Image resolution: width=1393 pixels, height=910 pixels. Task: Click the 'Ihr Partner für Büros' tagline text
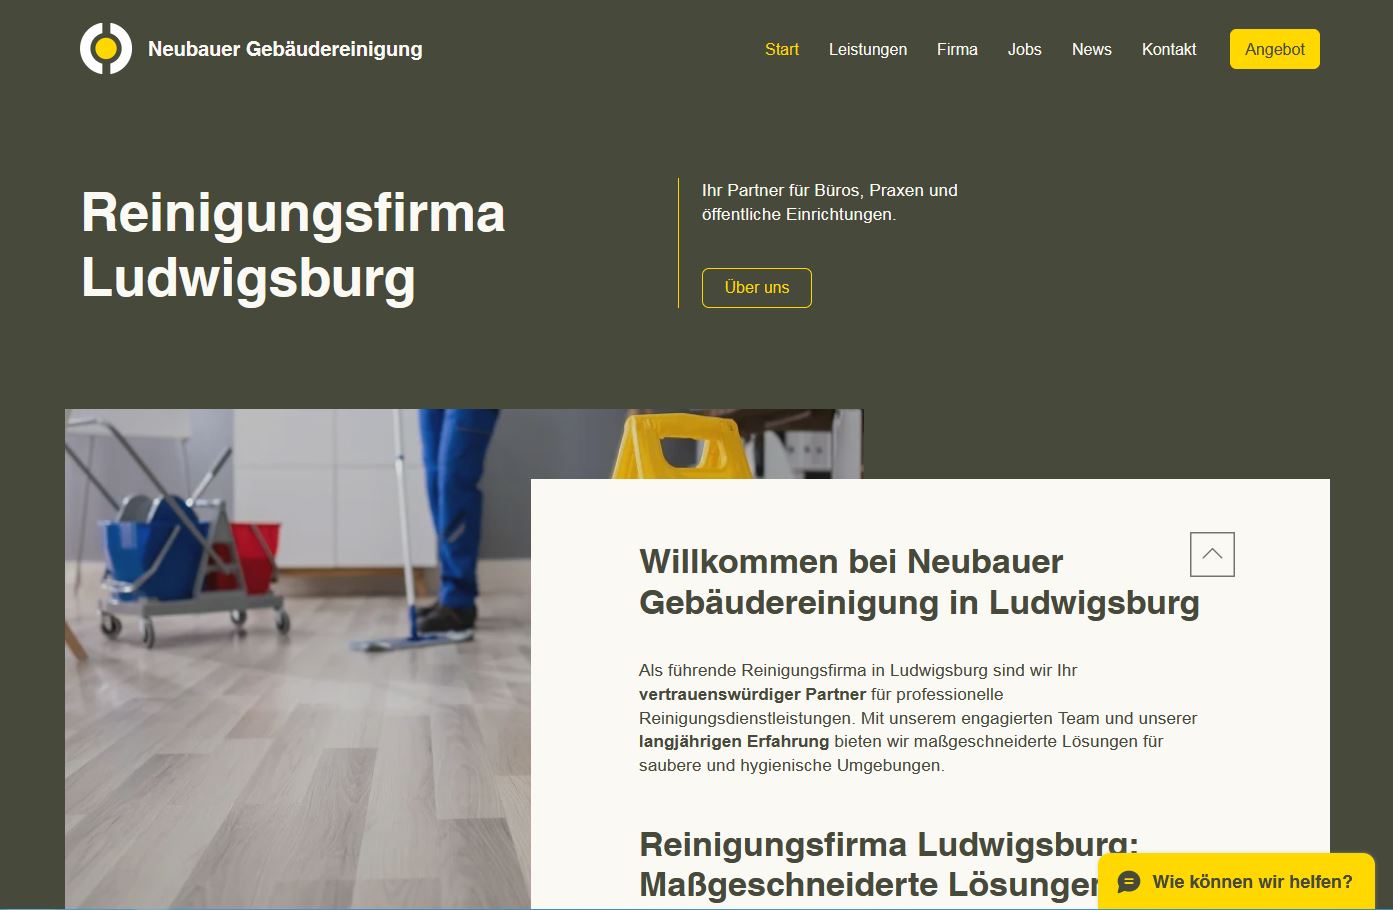[830, 202]
